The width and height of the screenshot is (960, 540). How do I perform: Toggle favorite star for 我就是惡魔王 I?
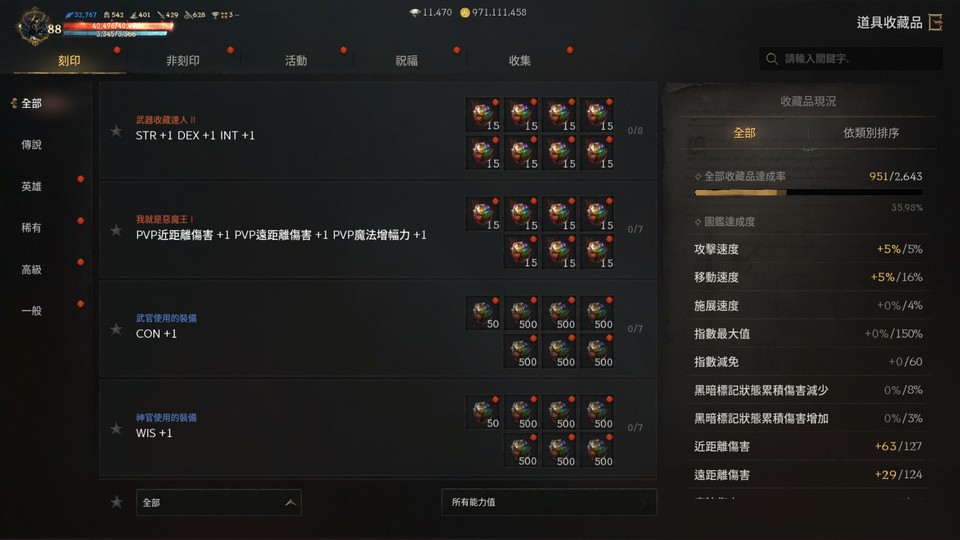[116, 230]
